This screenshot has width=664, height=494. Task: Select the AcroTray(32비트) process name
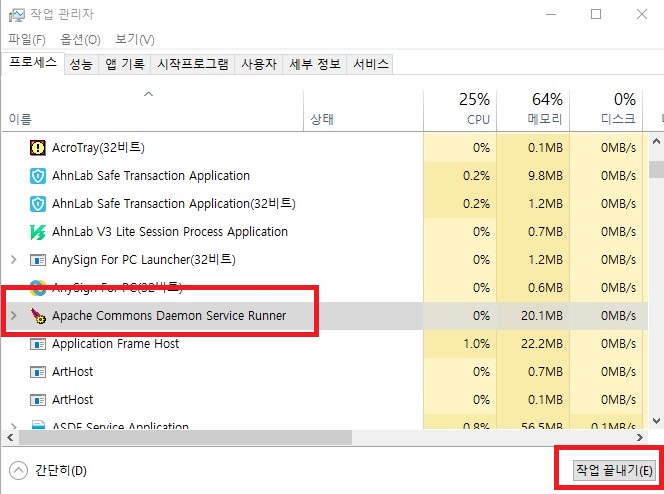point(98,148)
